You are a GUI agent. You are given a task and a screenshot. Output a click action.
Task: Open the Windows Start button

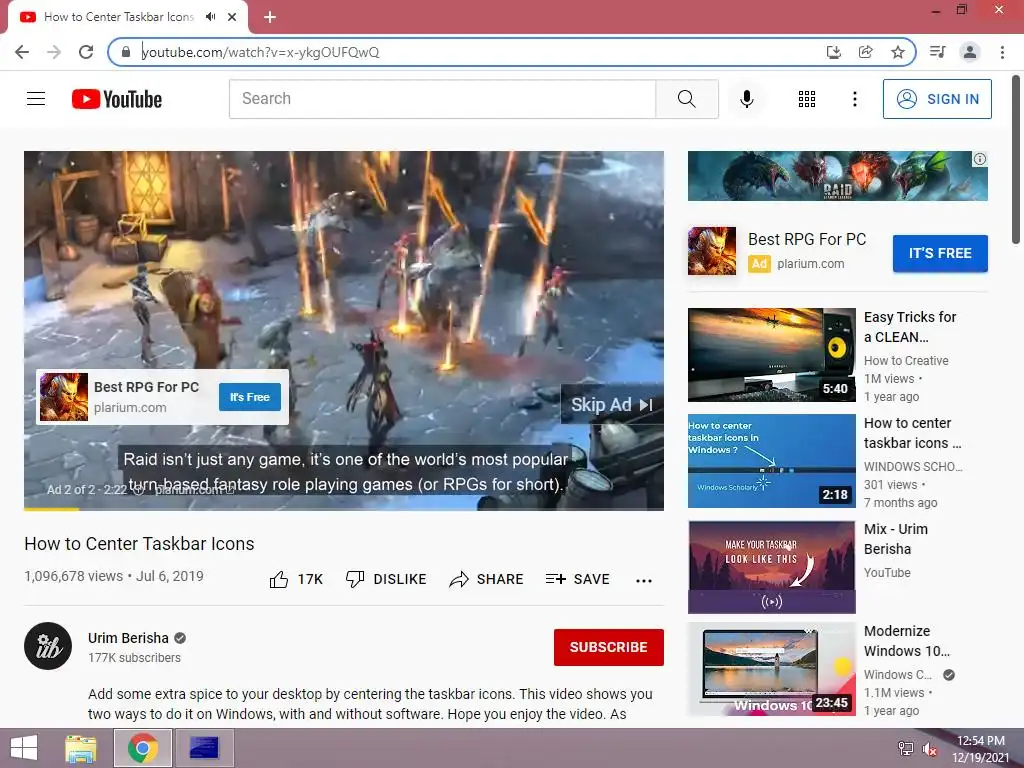(x=24, y=748)
